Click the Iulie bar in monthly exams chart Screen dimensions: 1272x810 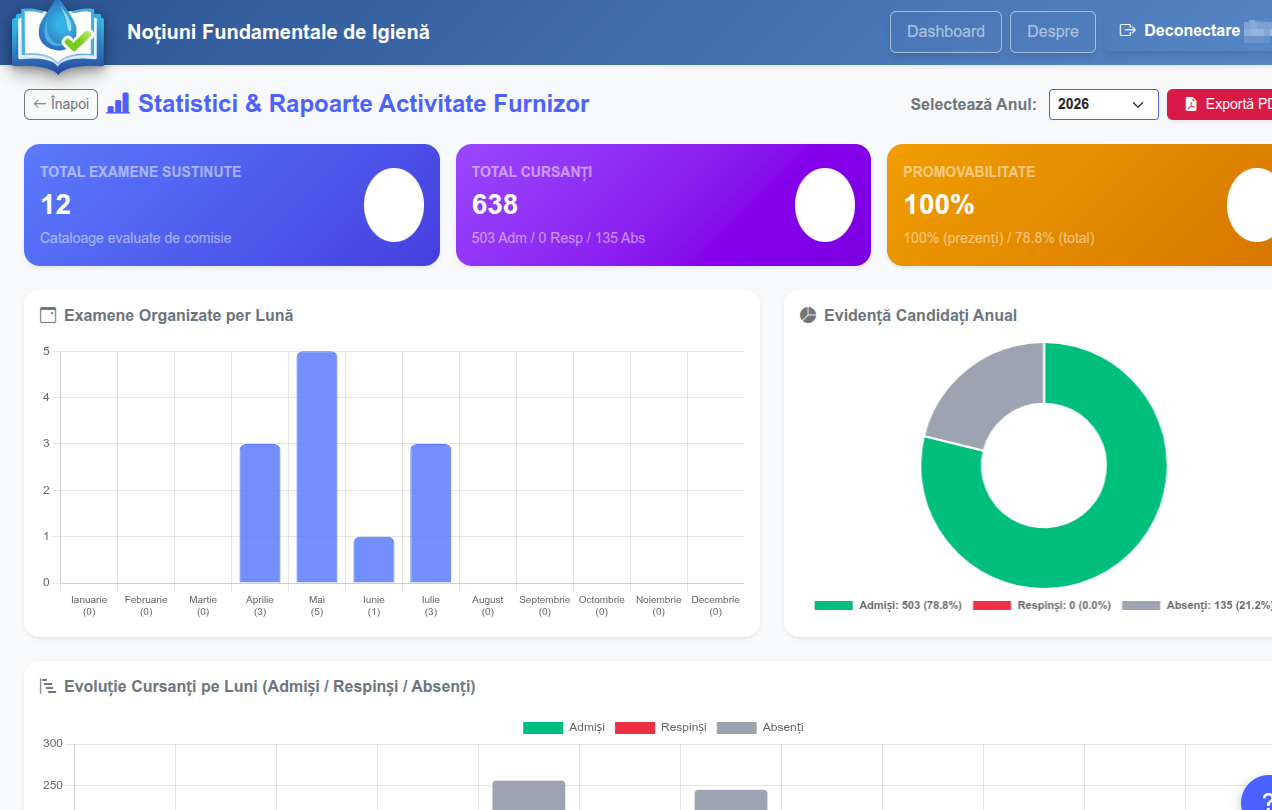(x=431, y=513)
